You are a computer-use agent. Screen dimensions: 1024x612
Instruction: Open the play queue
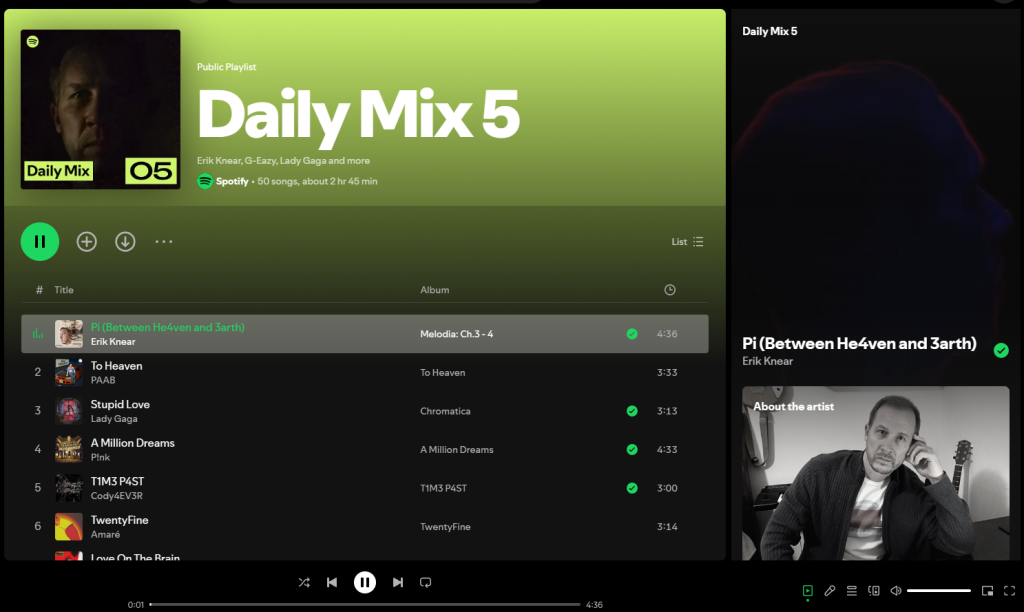click(852, 590)
